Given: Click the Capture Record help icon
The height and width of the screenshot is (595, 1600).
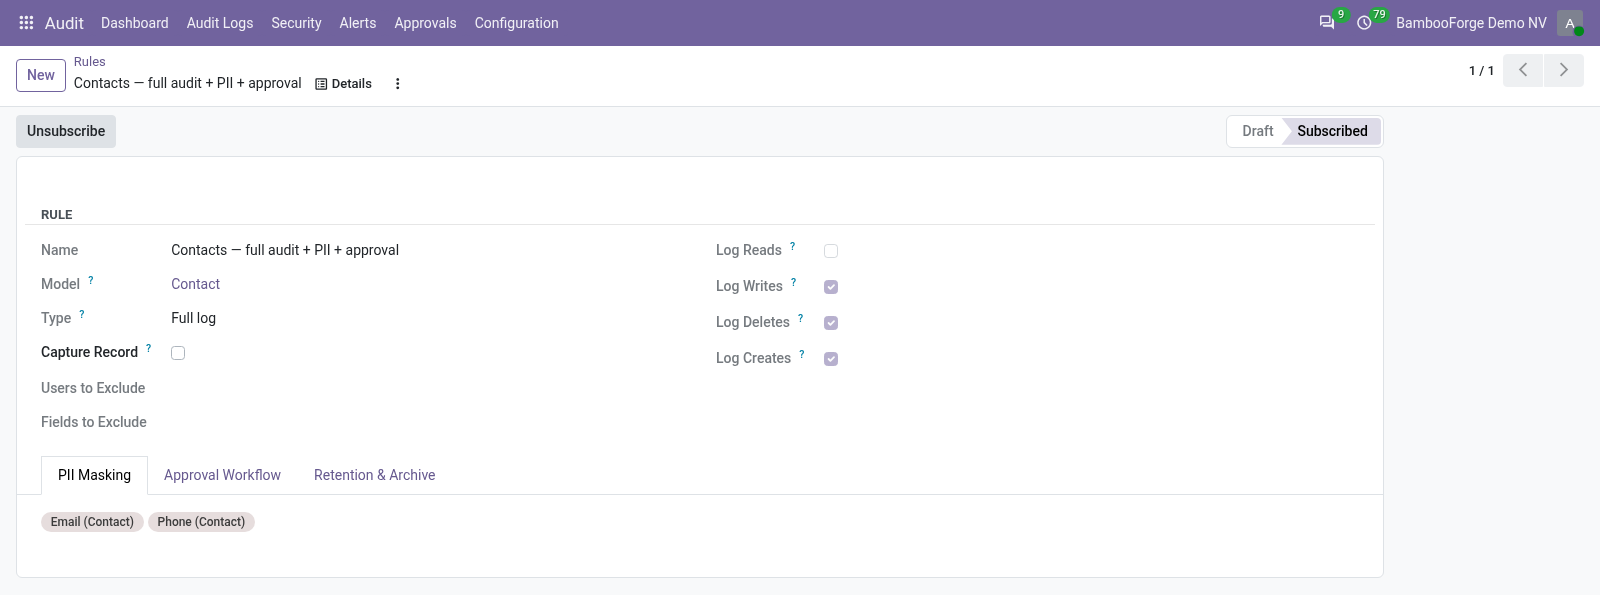Looking at the screenshot, I should point(149,349).
